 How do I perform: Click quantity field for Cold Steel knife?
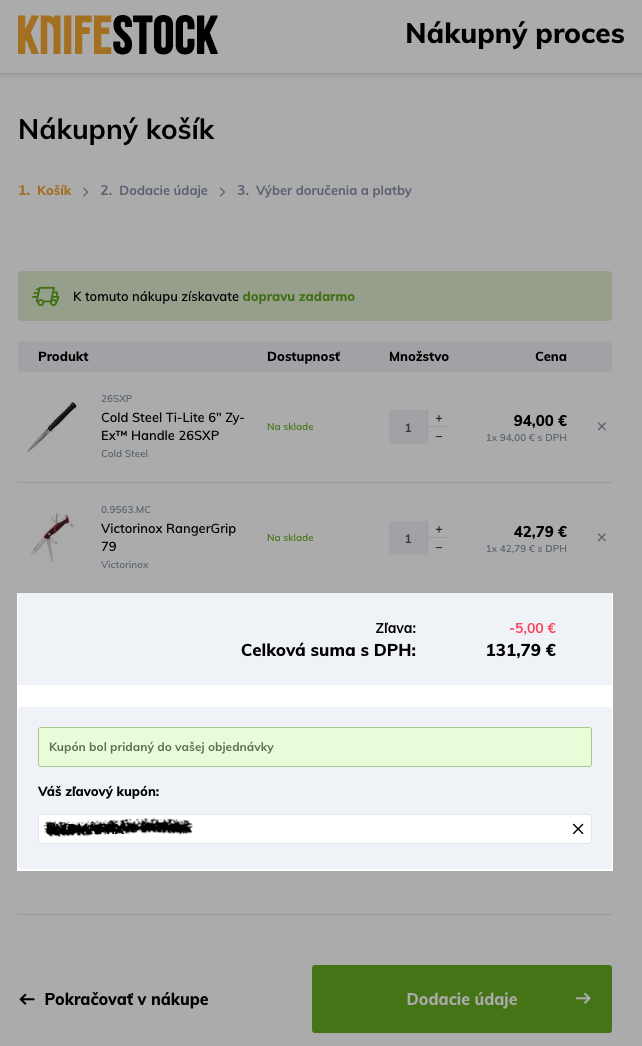(408, 427)
